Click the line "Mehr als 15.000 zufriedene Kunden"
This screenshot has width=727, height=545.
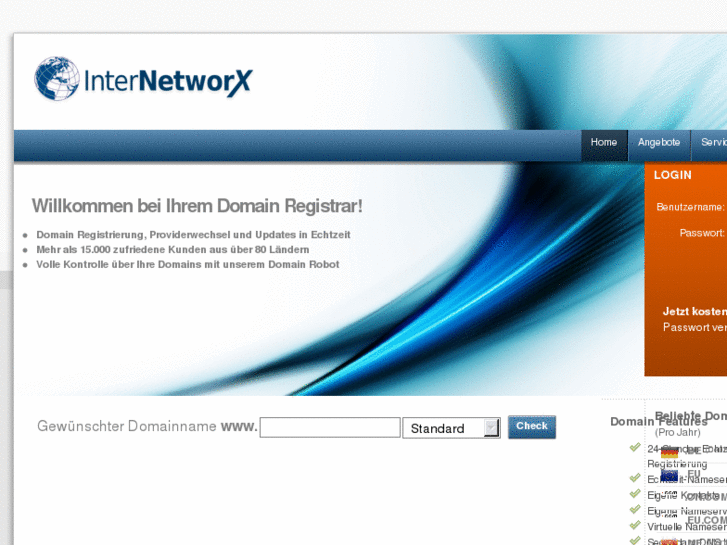pyautogui.click(x=172, y=250)
